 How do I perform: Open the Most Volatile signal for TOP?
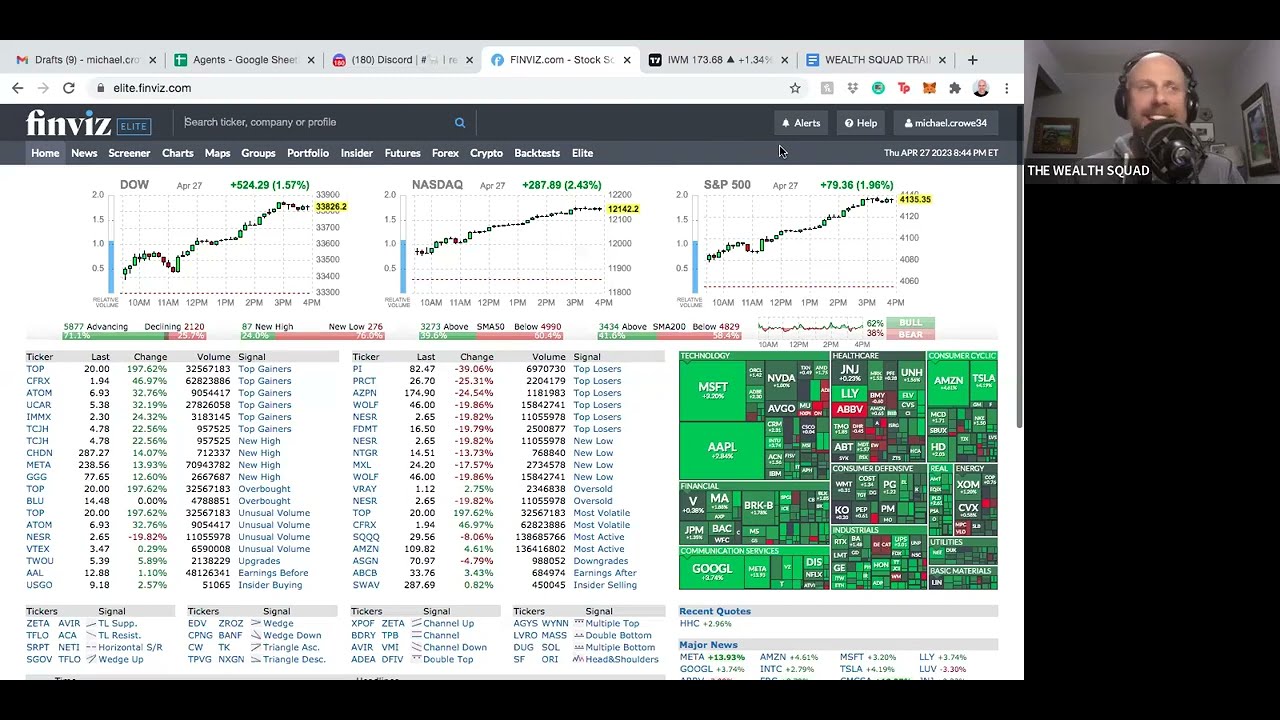(601, 513)
